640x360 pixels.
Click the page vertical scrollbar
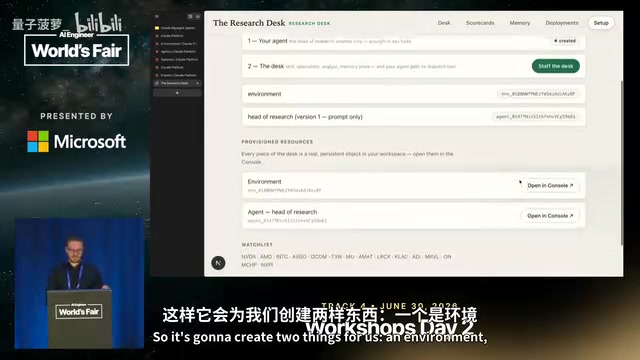[622, 163]
